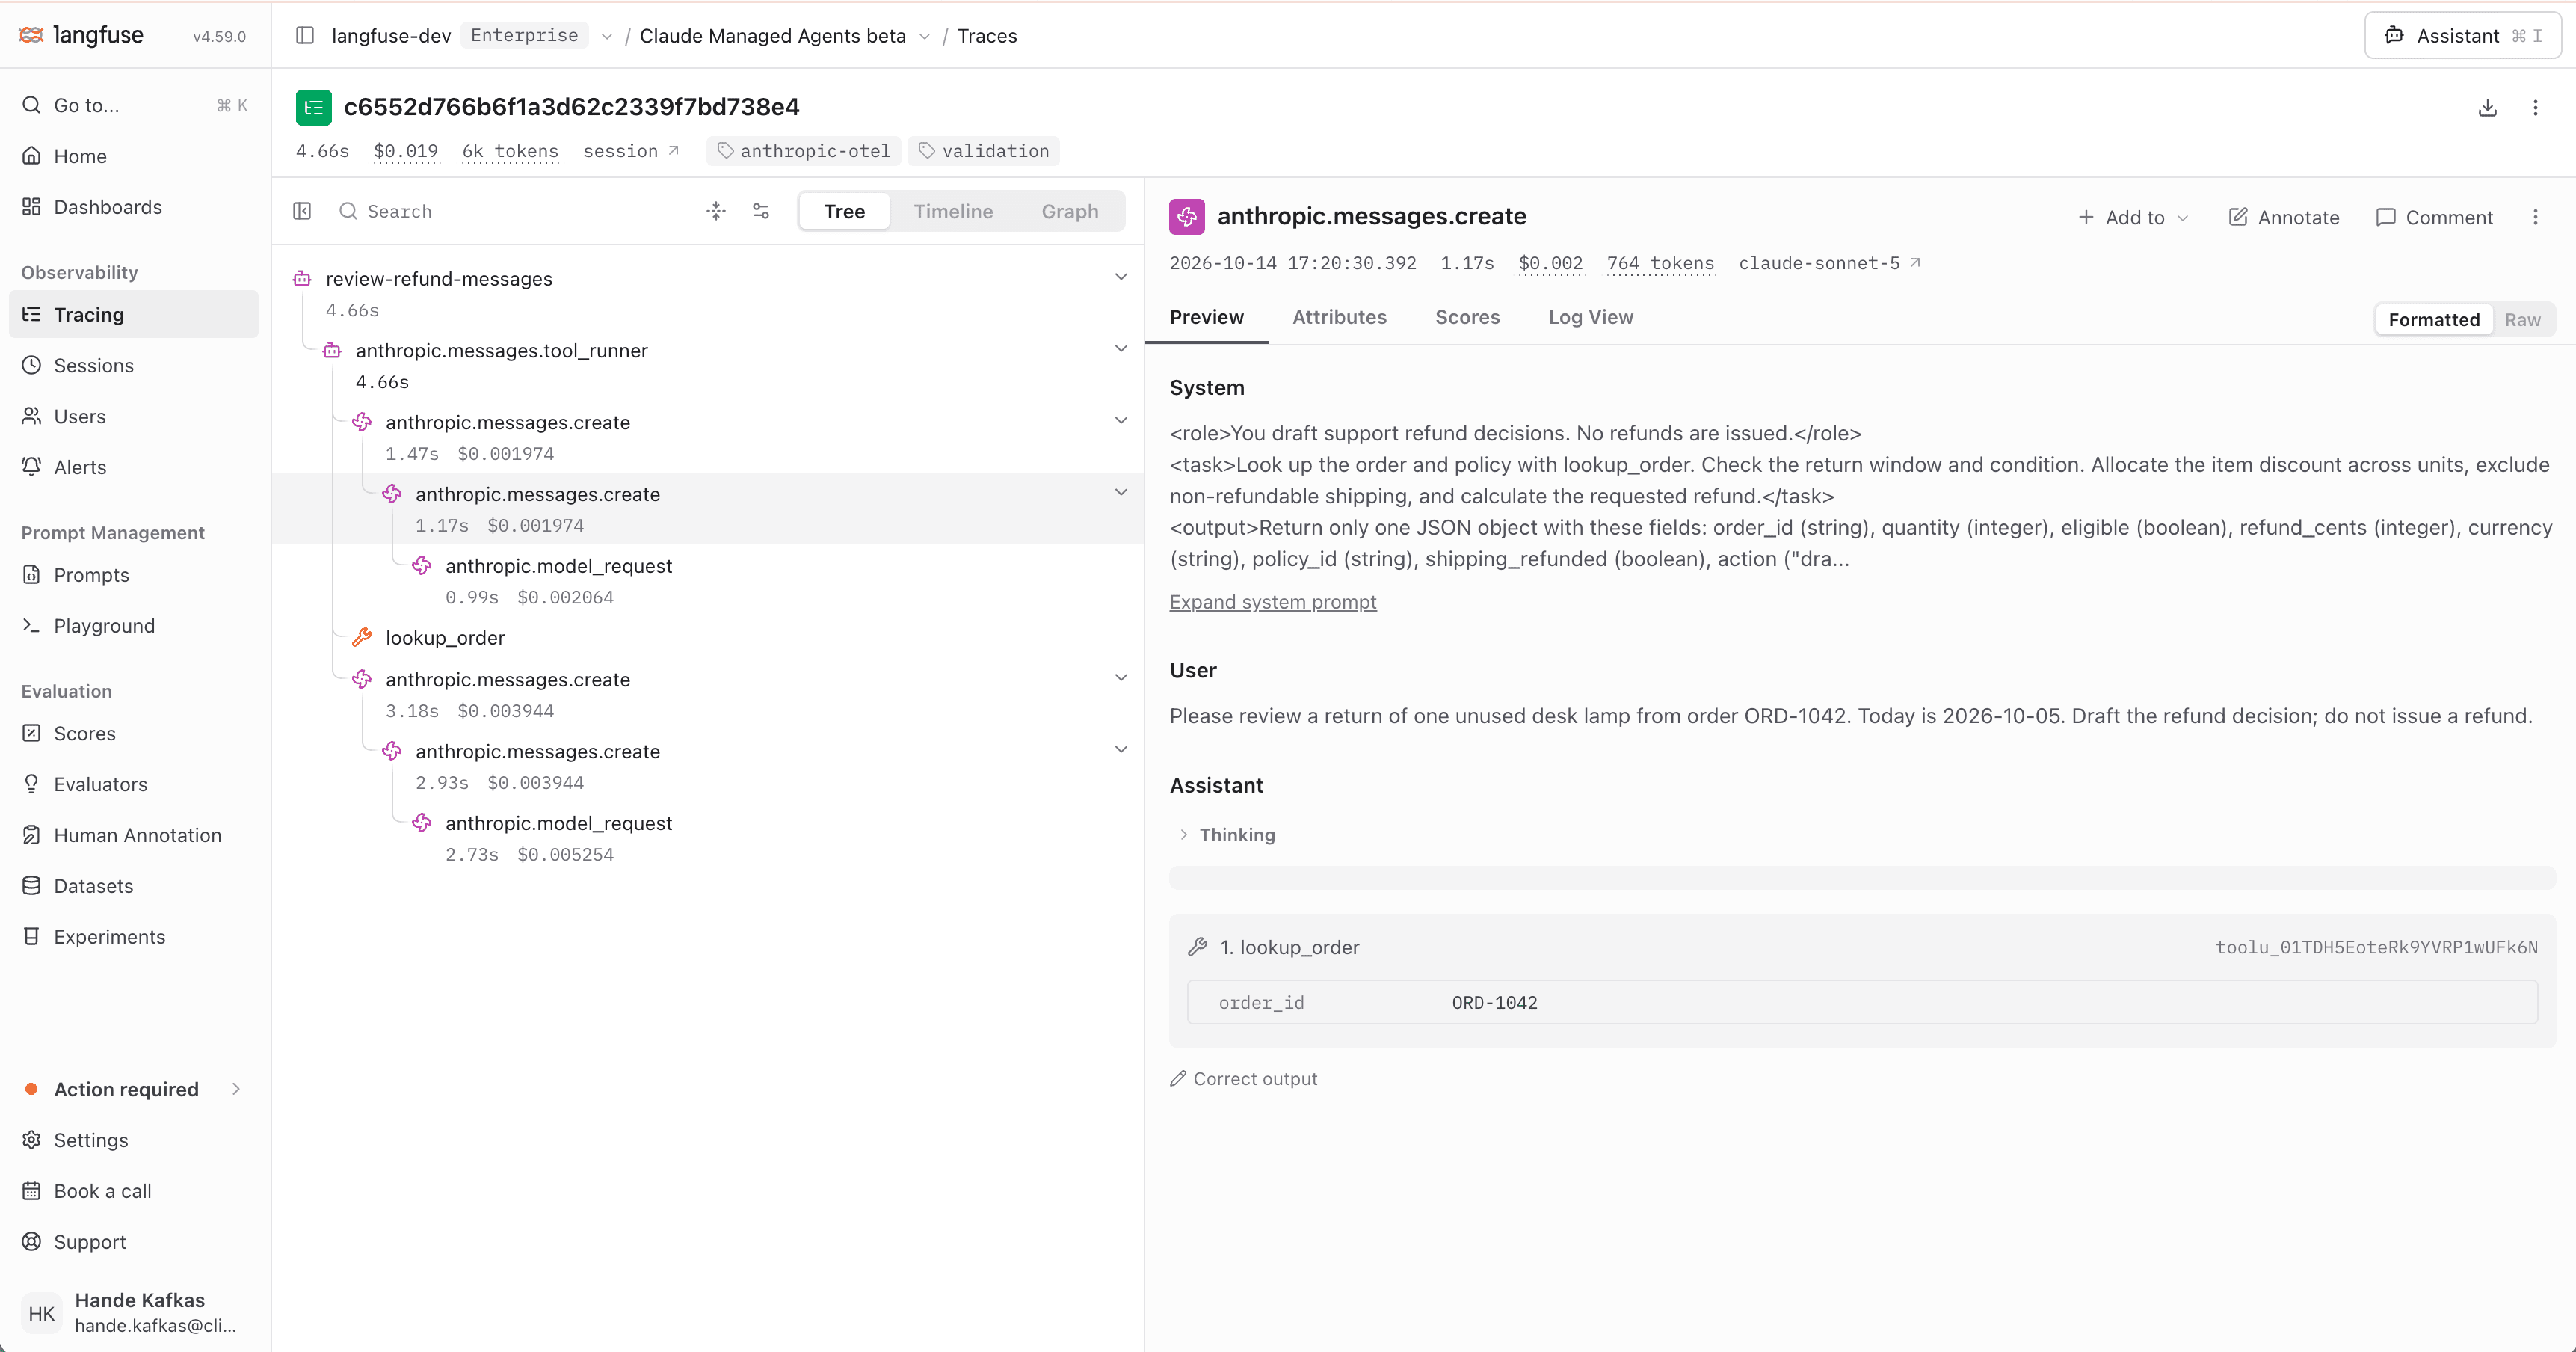Click the Correct output link
Viewport: 2576px width, 1352px height.
pos(1243,1079)
